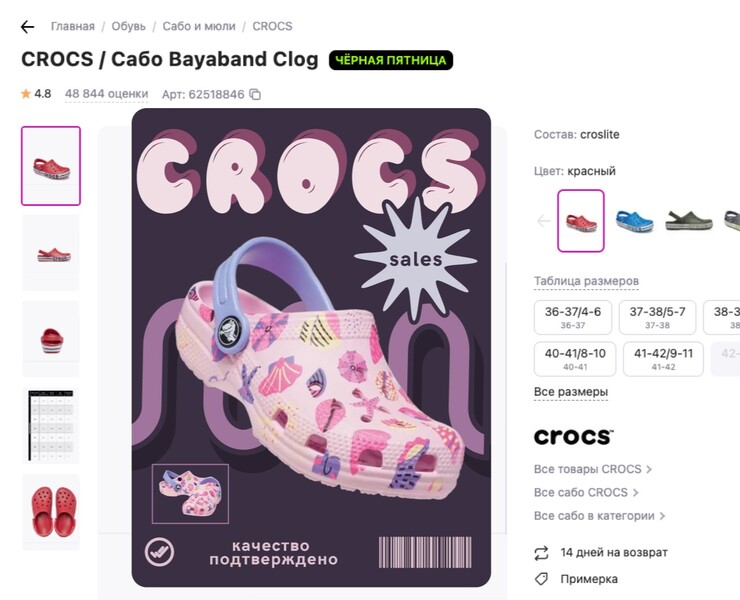Viewport: 740px width, 600px height.
Task: Click the star rating icon
Action: [26, 94]
